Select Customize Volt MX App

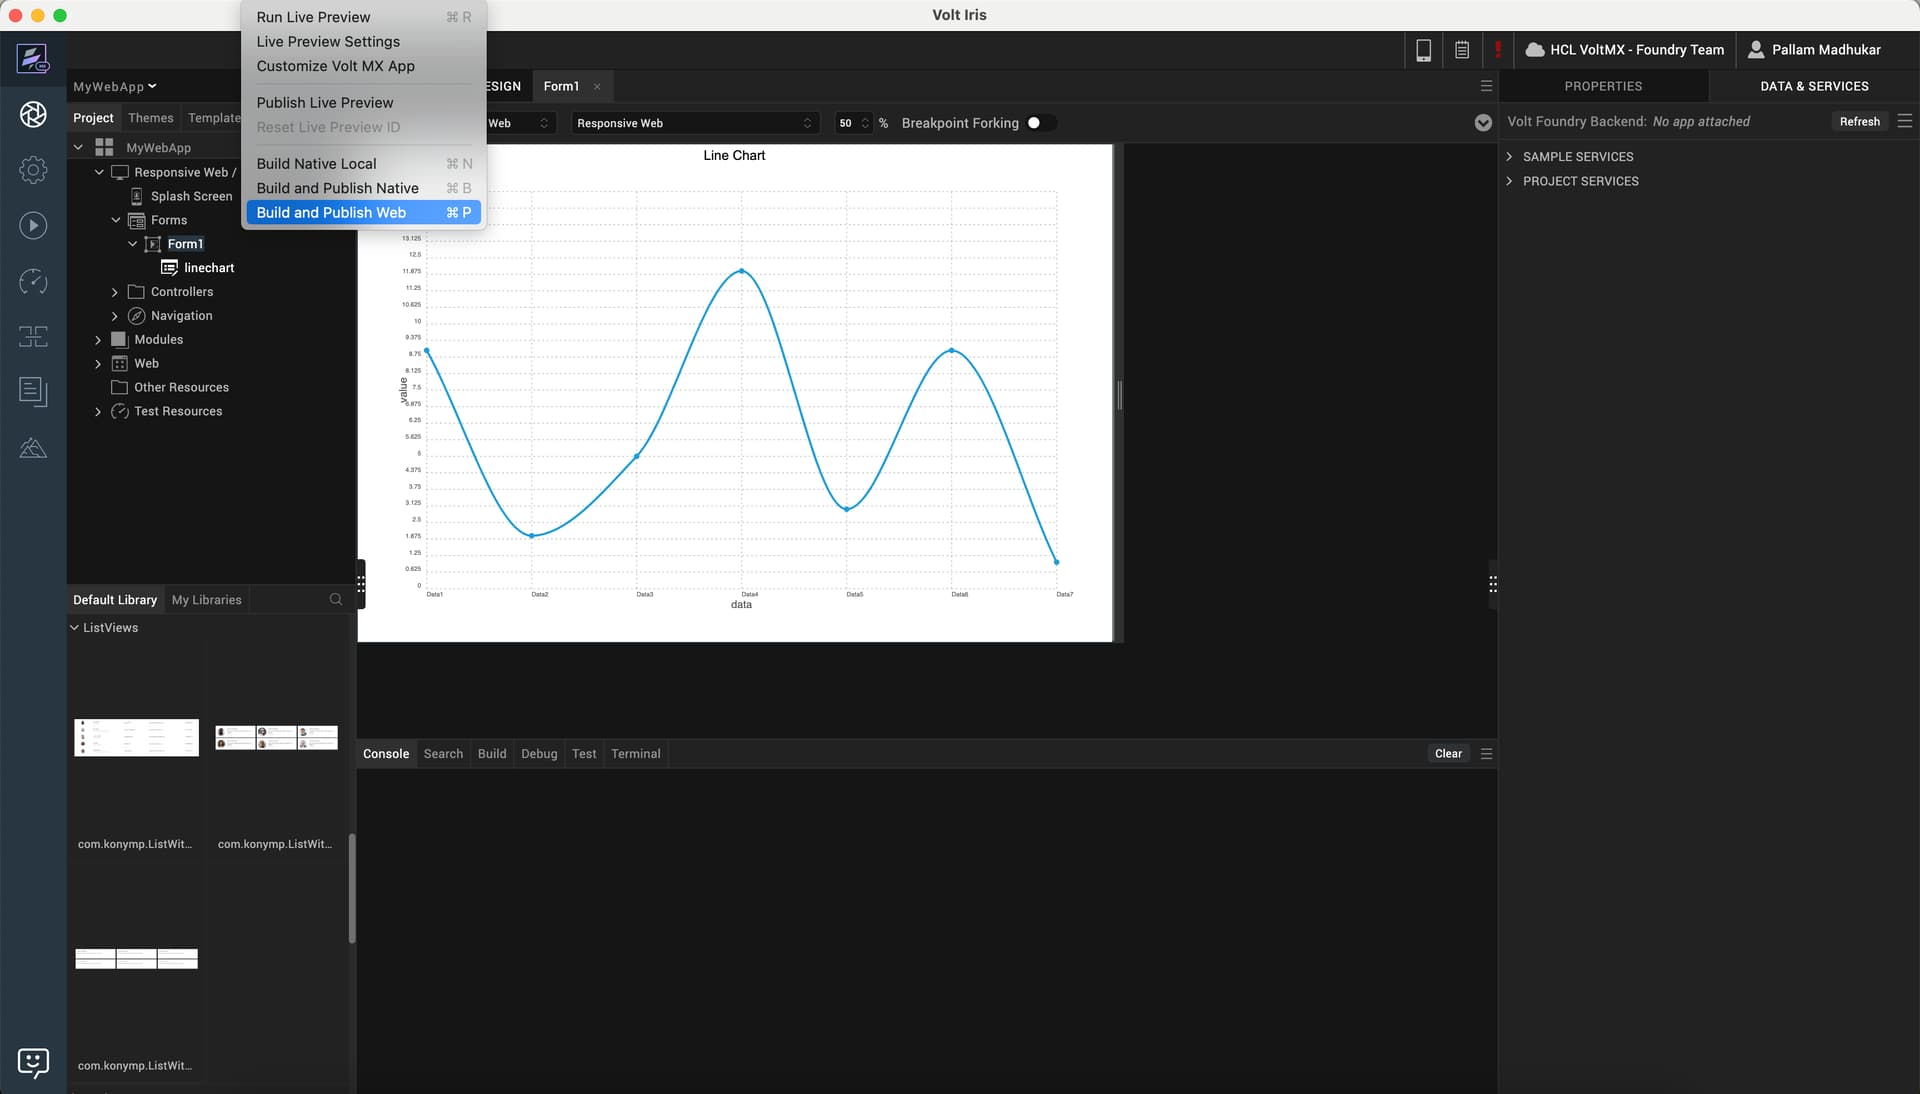(x=364, y=66)
